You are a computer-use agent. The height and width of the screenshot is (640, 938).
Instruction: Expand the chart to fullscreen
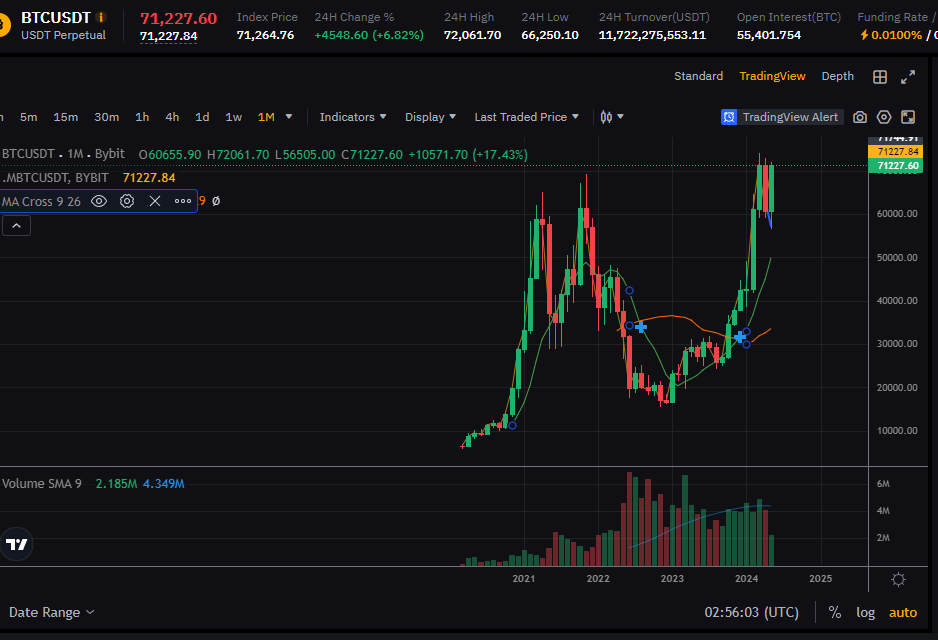pyautogui.click(x=908, y=77)
